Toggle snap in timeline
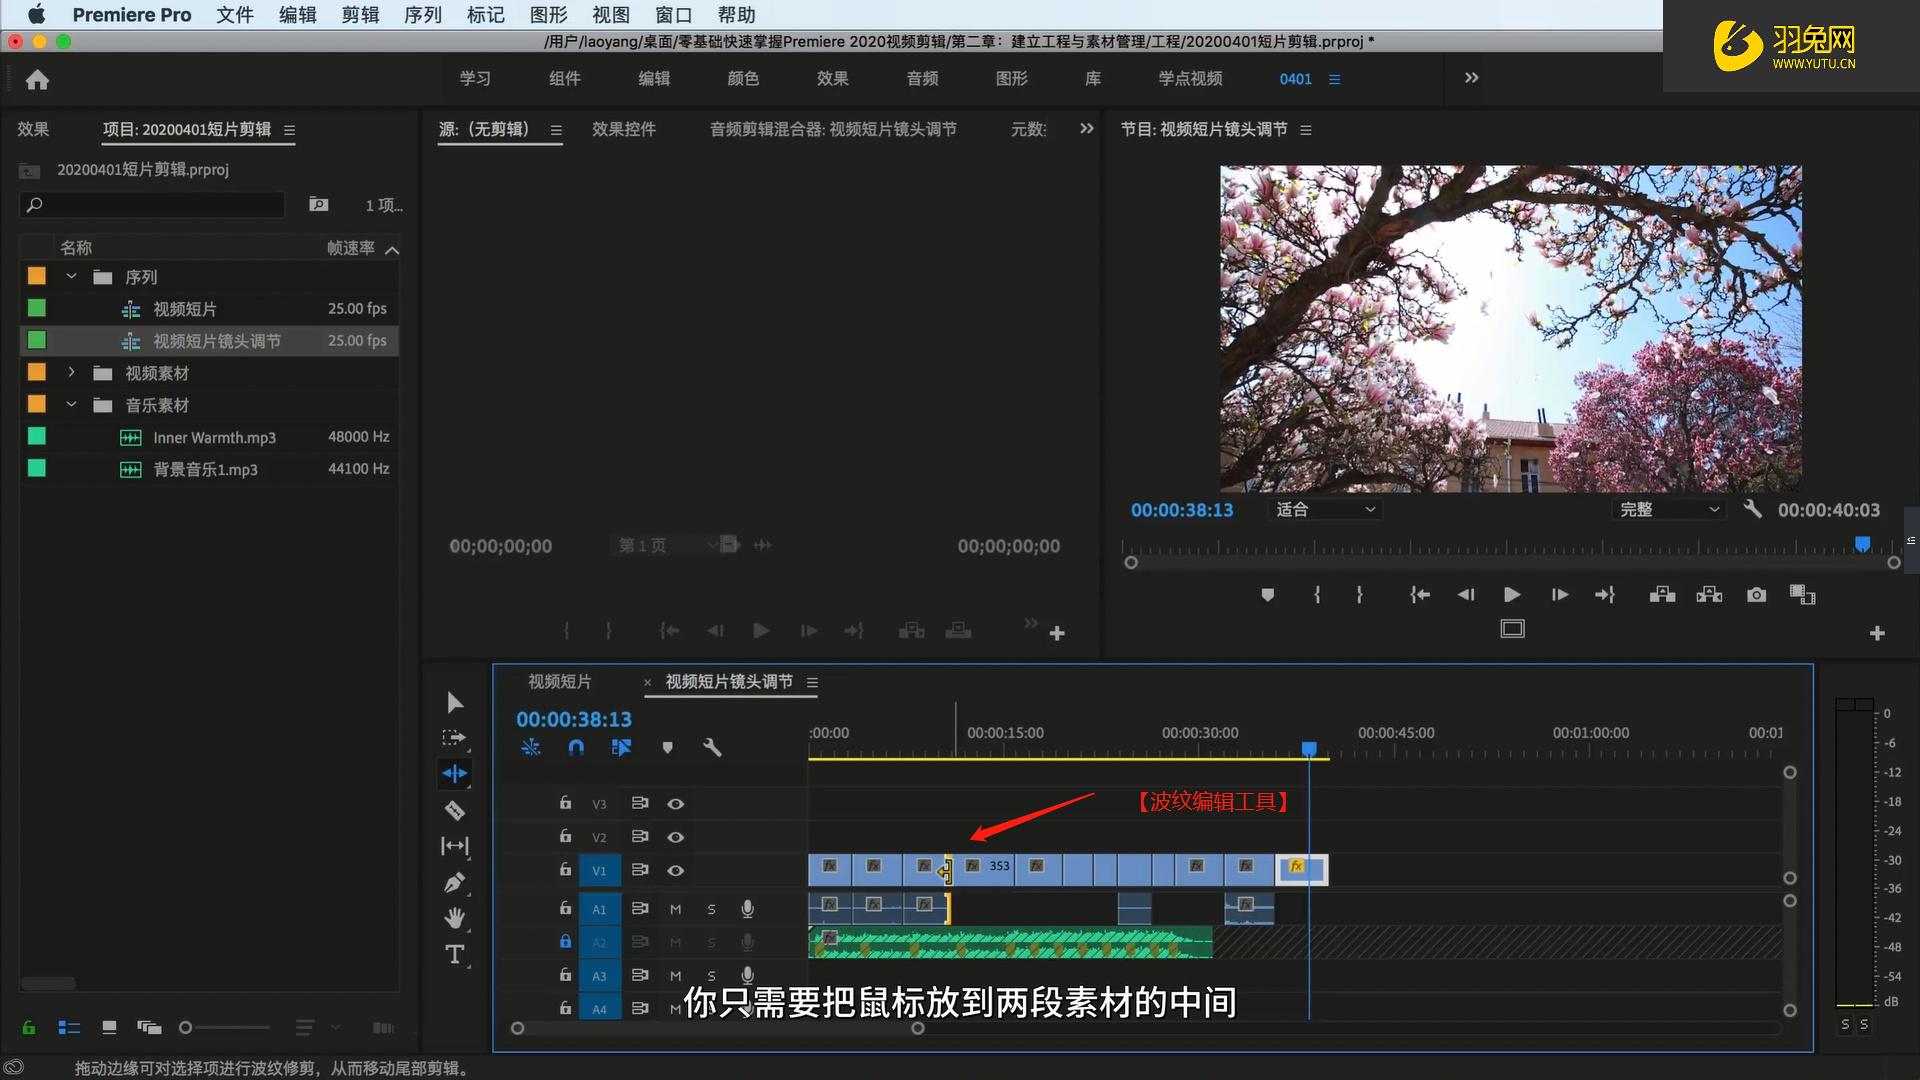The image size is (1920, 1080). pyautogui.click(x=576, y=747)
